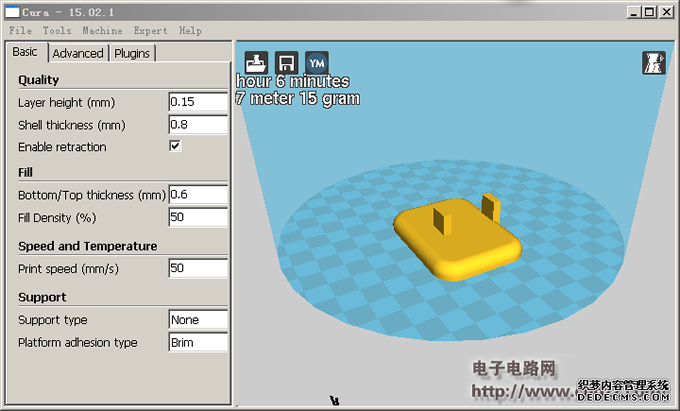Open the File menu
This screenshot has height=411, width=680.
click(20, 30)
